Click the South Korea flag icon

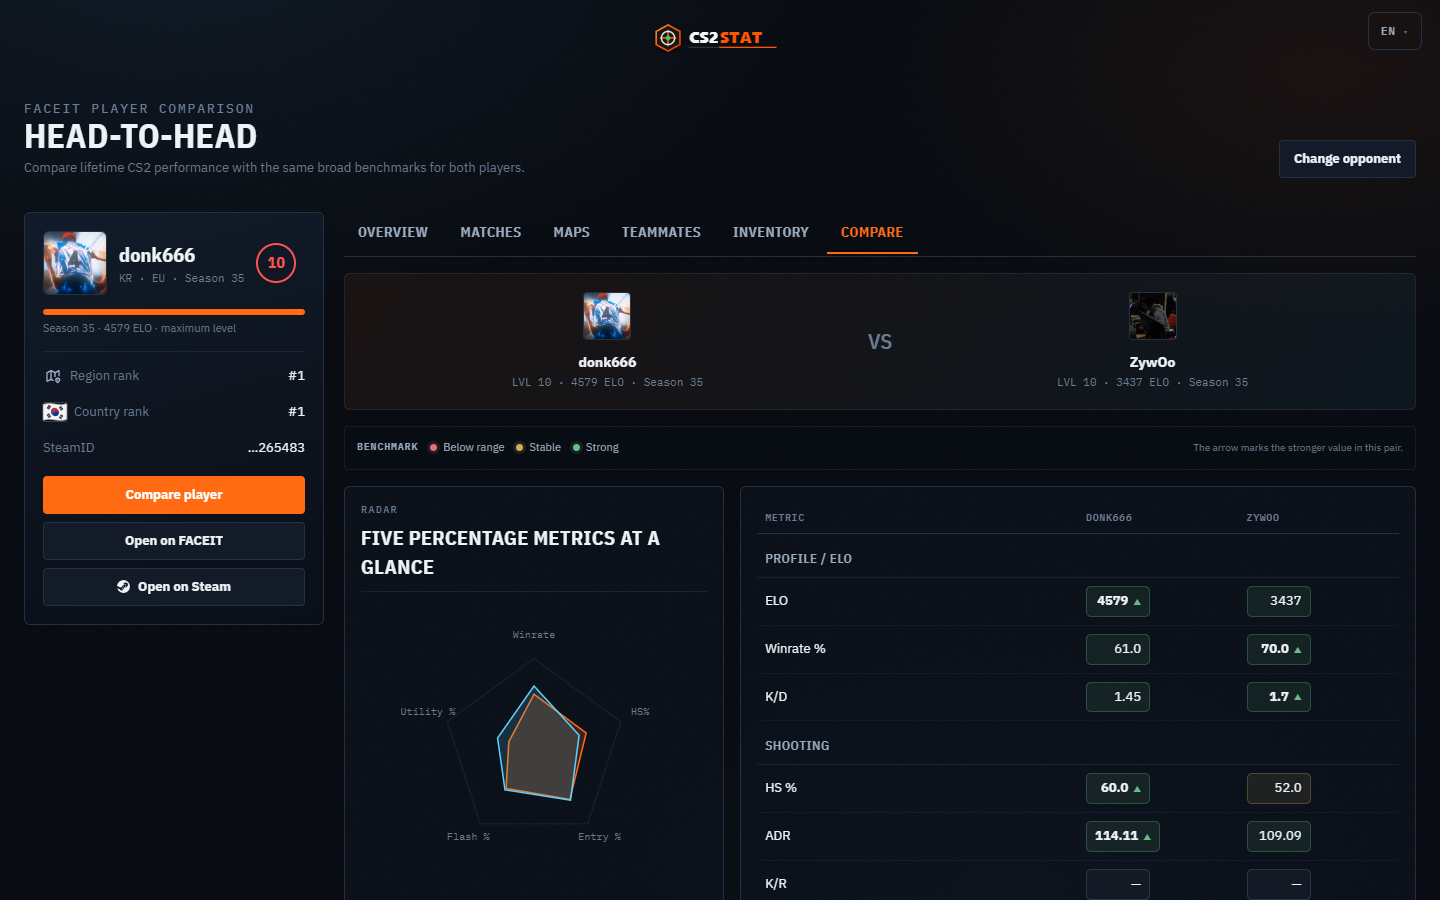coord(55,412)
